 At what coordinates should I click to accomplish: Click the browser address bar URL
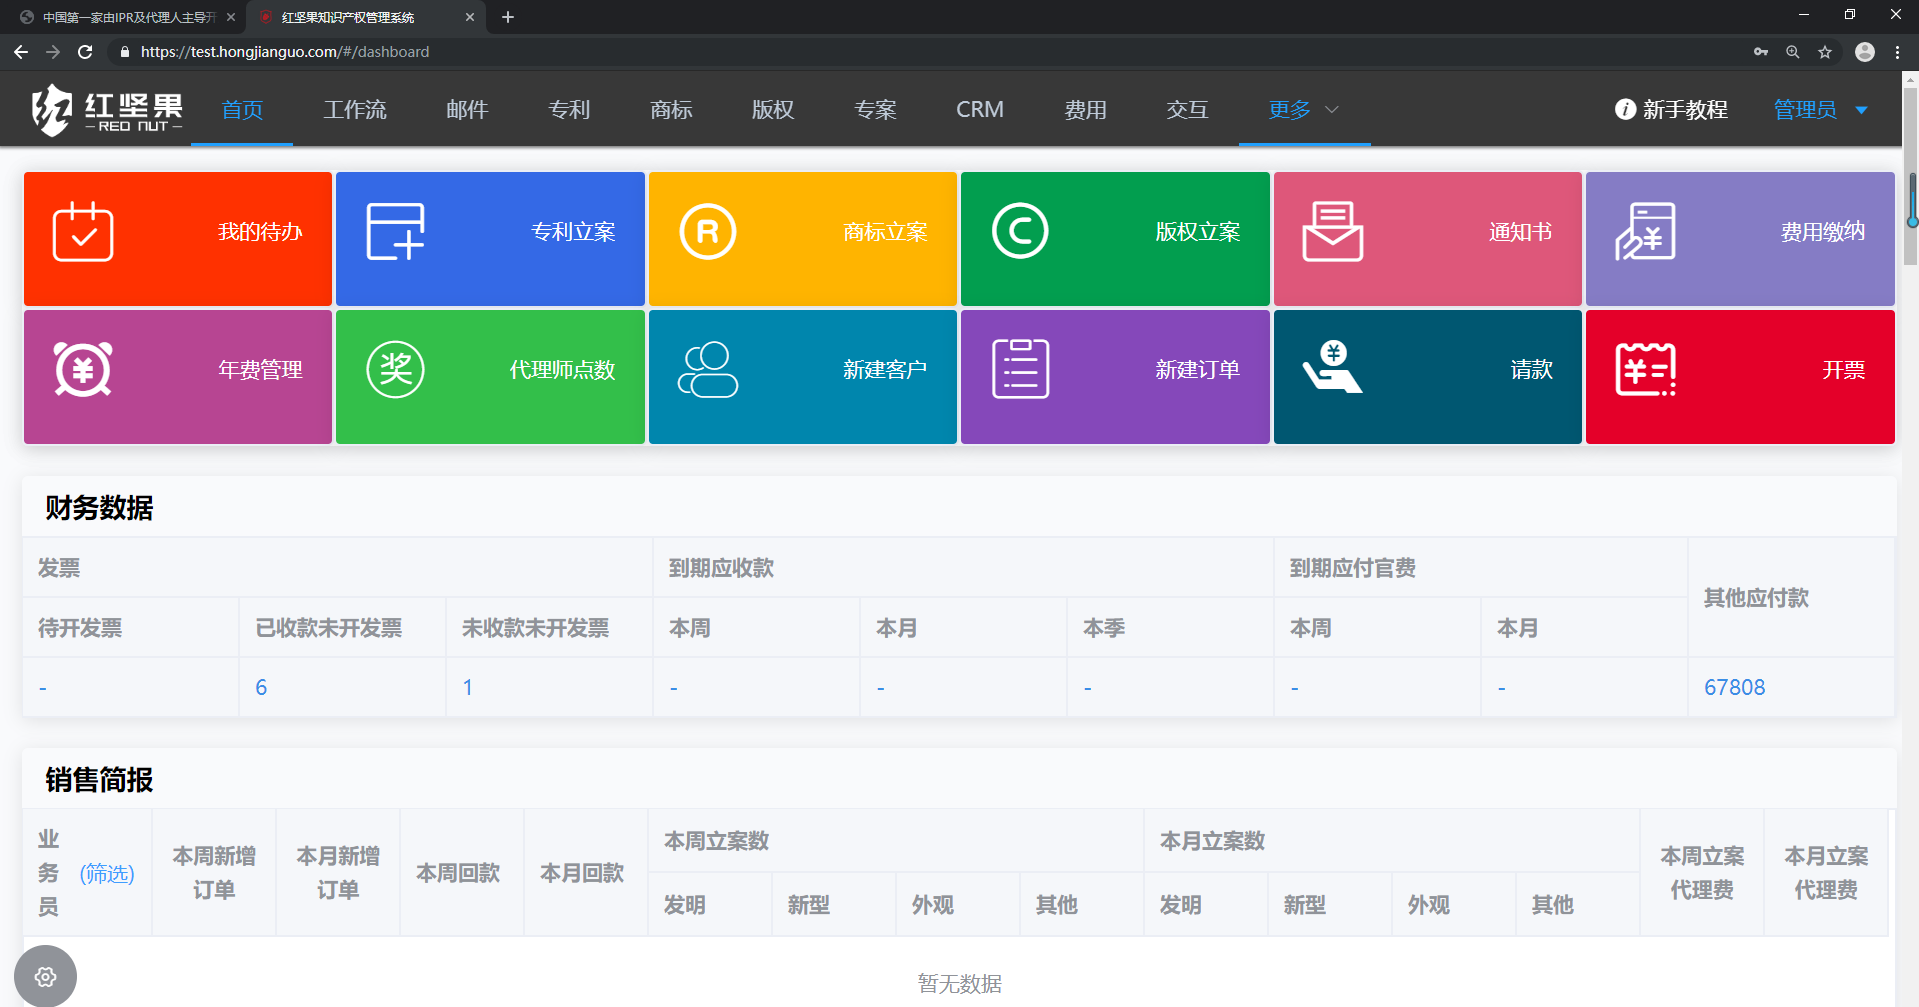coord(285,52)
